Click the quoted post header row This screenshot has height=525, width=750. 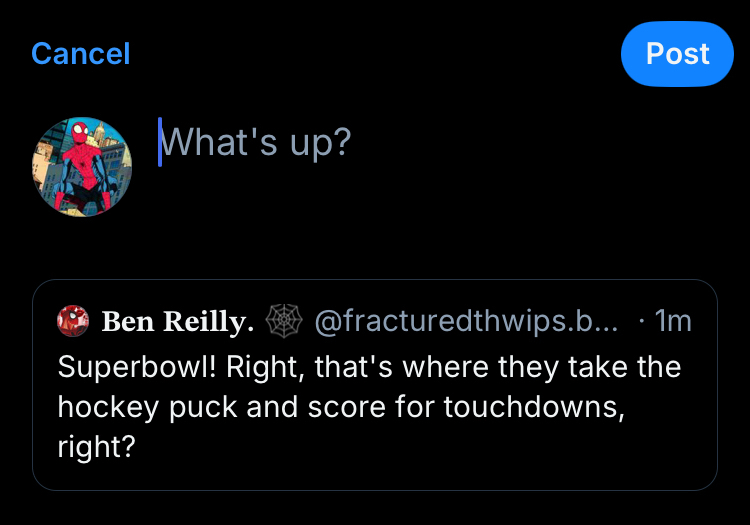tap(375, 321)
